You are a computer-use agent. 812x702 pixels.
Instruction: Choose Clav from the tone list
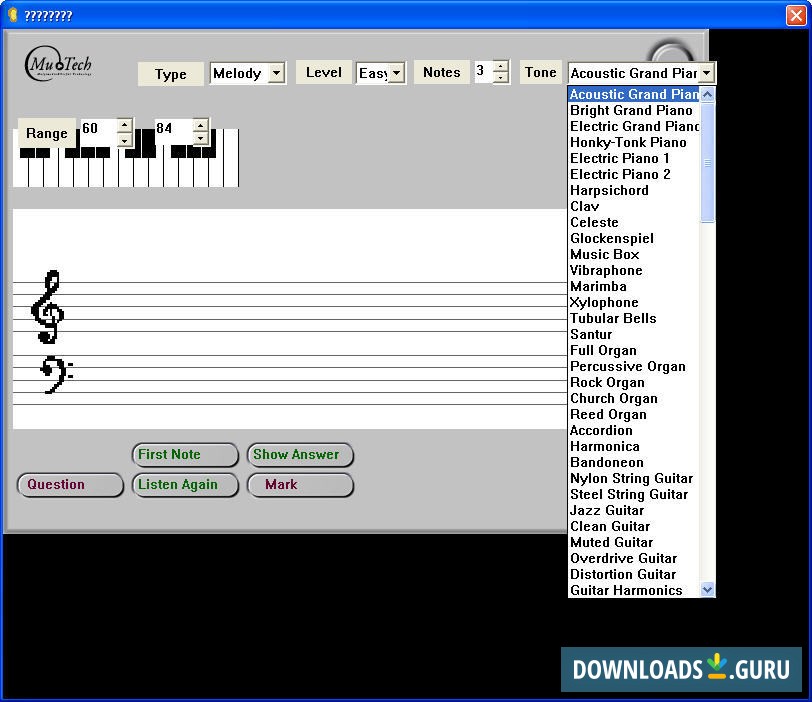(x=634, y=207)
